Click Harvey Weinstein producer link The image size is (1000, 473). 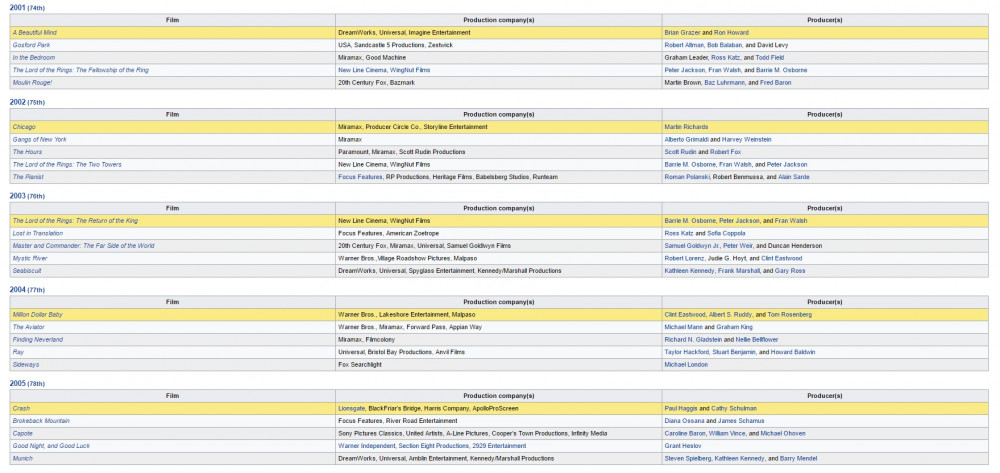click(x=748, y=139)
